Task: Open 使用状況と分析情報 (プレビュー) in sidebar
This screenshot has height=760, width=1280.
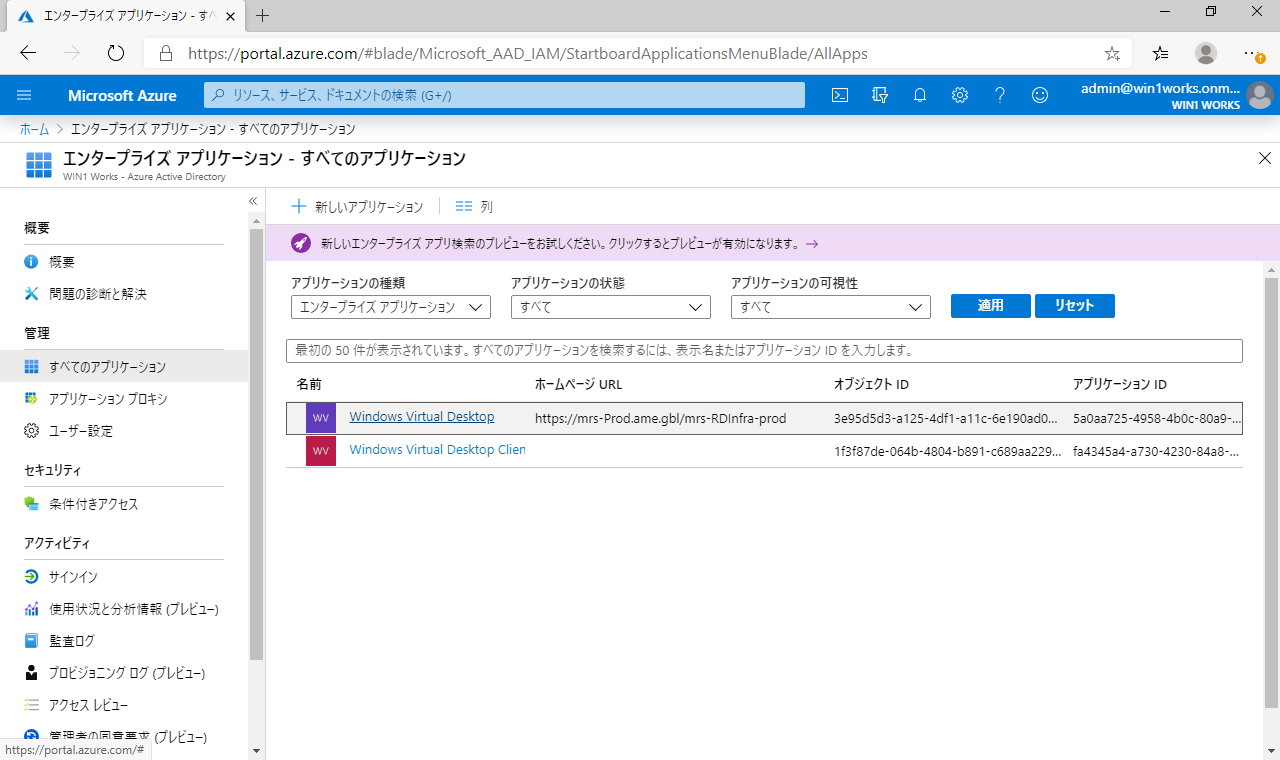Action: (134, 609)
